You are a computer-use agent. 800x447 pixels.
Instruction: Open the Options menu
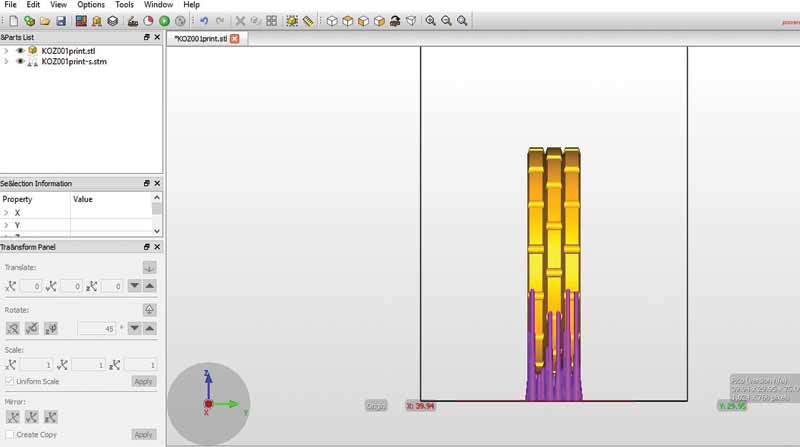[91, 5]
